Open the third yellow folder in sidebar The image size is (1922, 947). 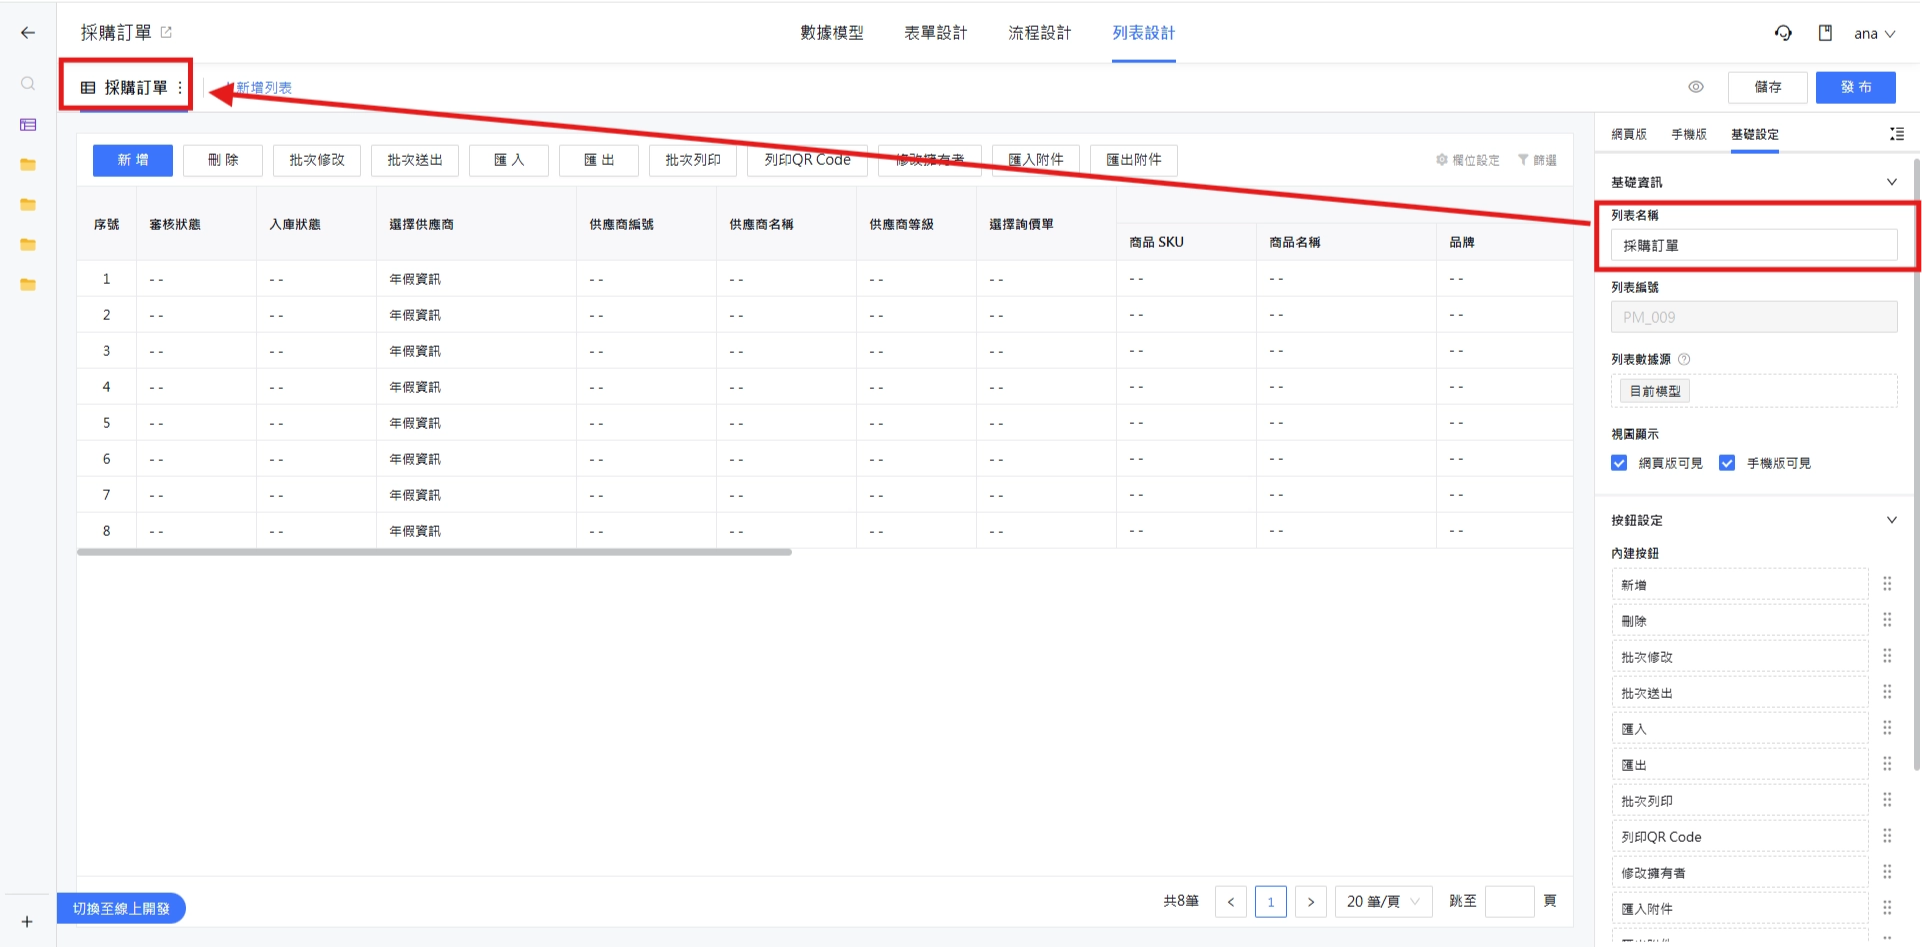28,245
